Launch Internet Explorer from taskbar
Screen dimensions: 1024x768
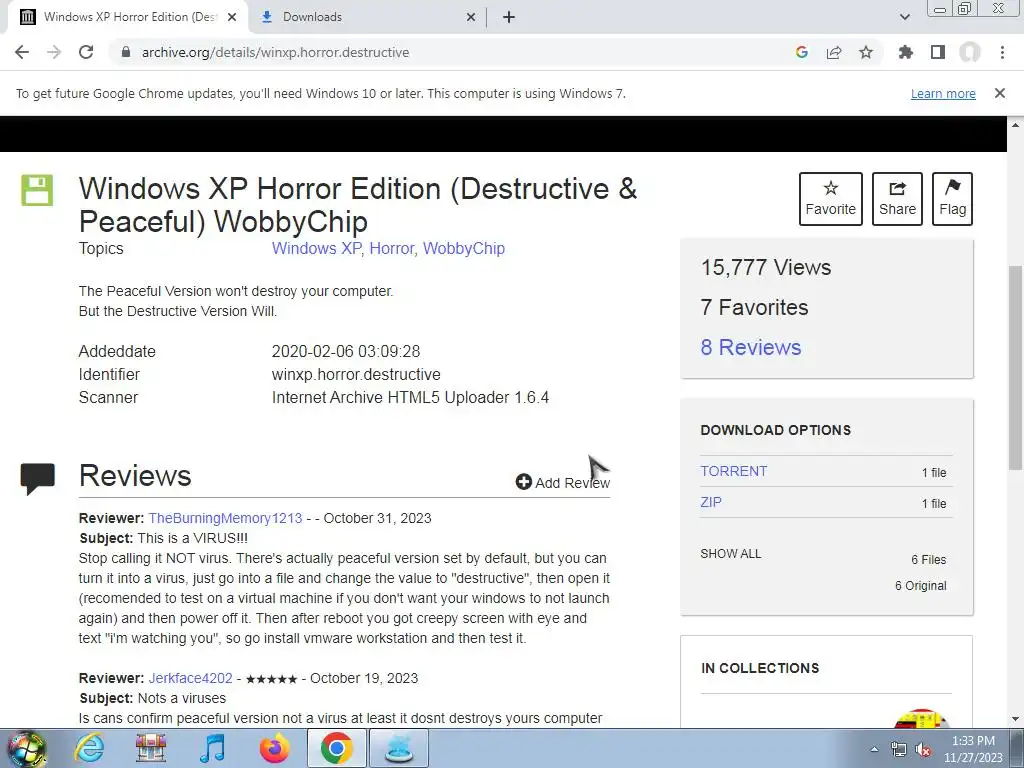click(89, 748)
